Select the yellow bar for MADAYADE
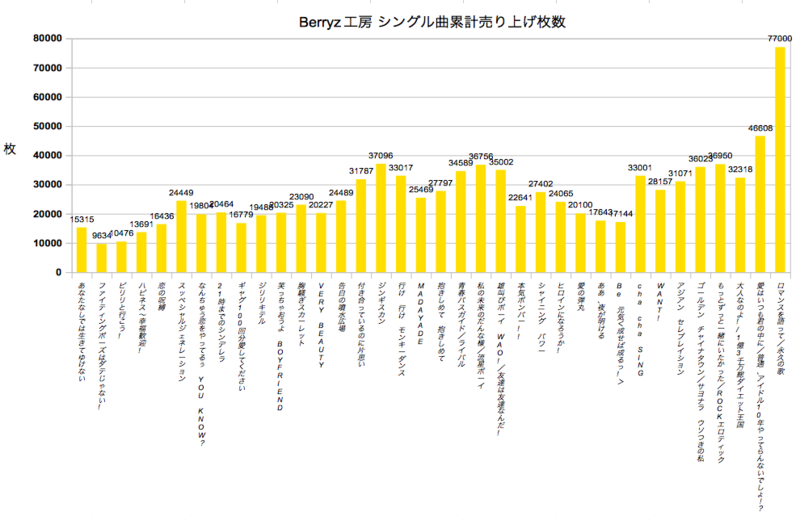 click(421, 235)
